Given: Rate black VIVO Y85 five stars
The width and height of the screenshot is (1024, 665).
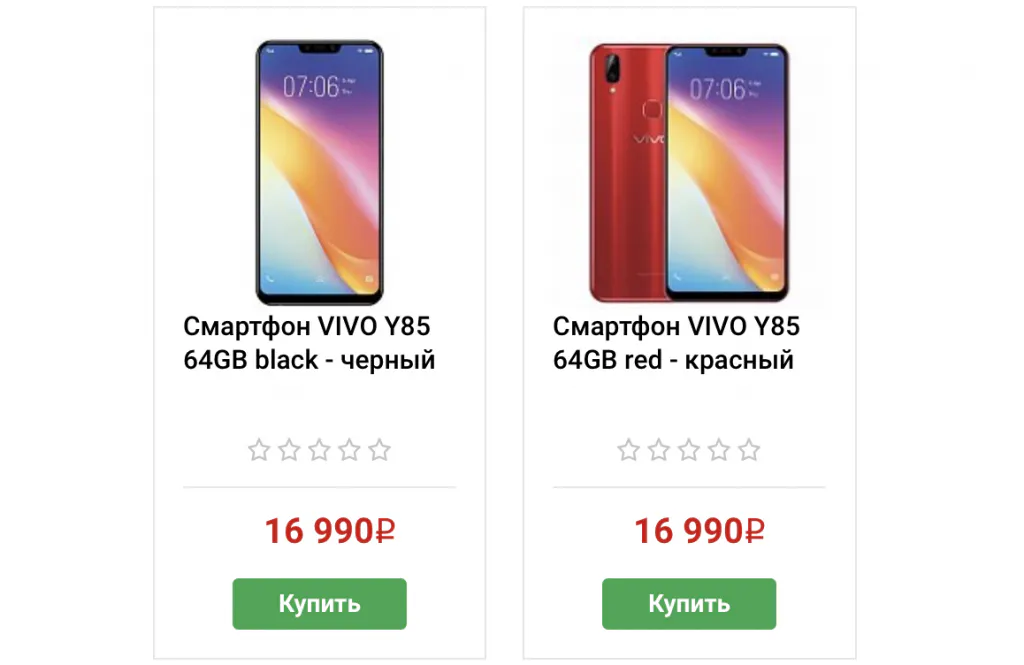Looking at the screenshot, I should 379,450.
